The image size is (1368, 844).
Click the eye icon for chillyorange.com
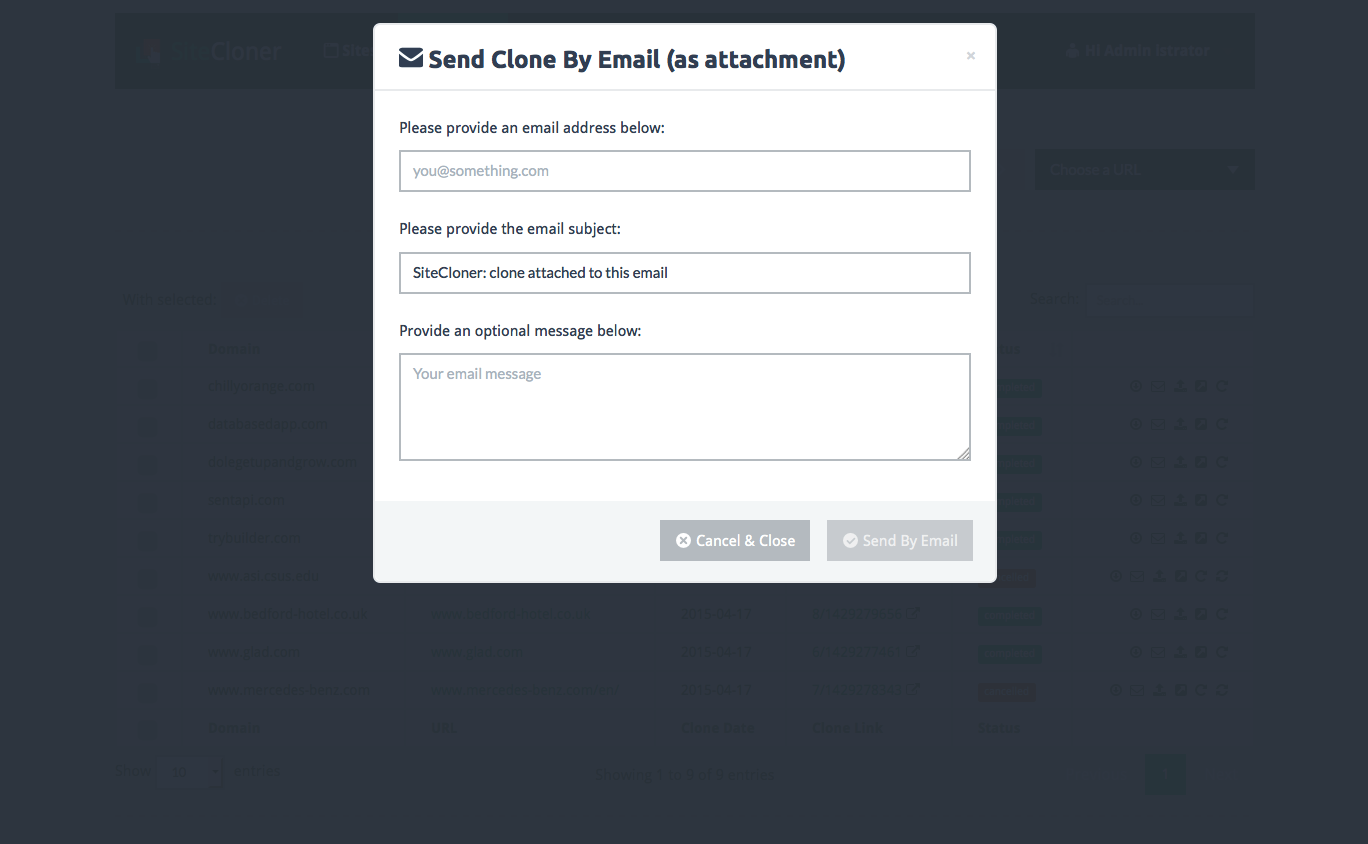(x=1136, y=386)
